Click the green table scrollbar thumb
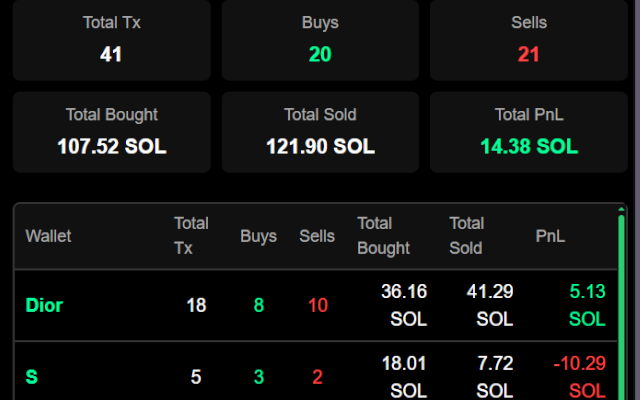Screen dimensions: 640x400 click(x=621, y=307)
